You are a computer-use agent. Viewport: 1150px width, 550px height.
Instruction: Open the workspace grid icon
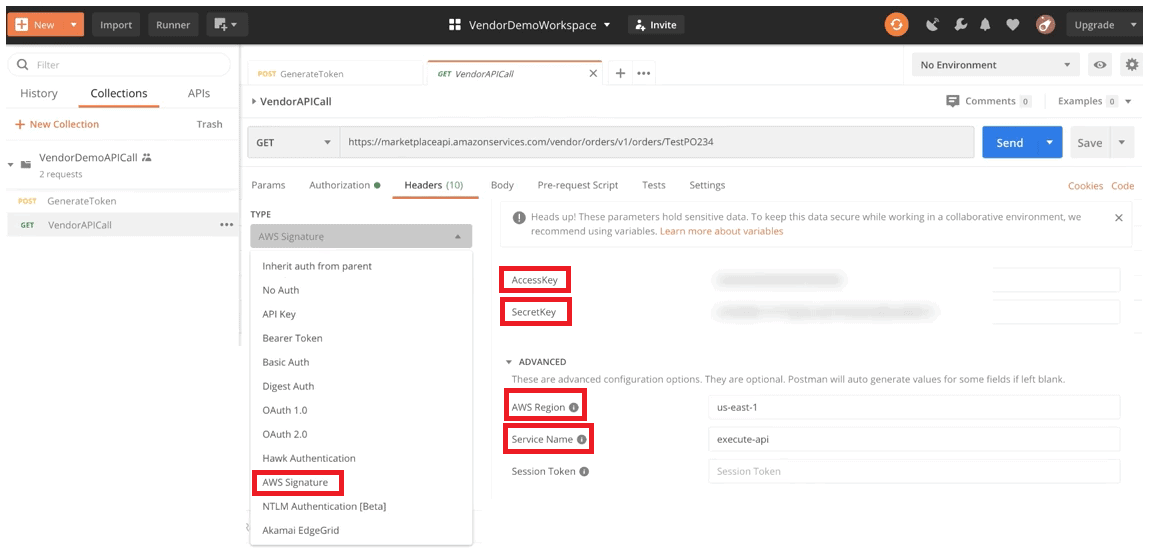point(455,25)
